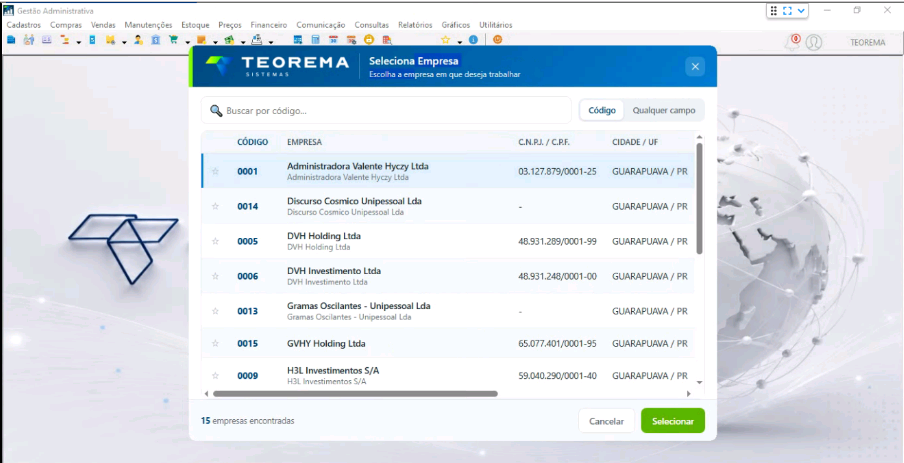Click CNPJ 48.931.289/0001-99 cell
This screenshot has height=463, width=904.
click(557, 241)
